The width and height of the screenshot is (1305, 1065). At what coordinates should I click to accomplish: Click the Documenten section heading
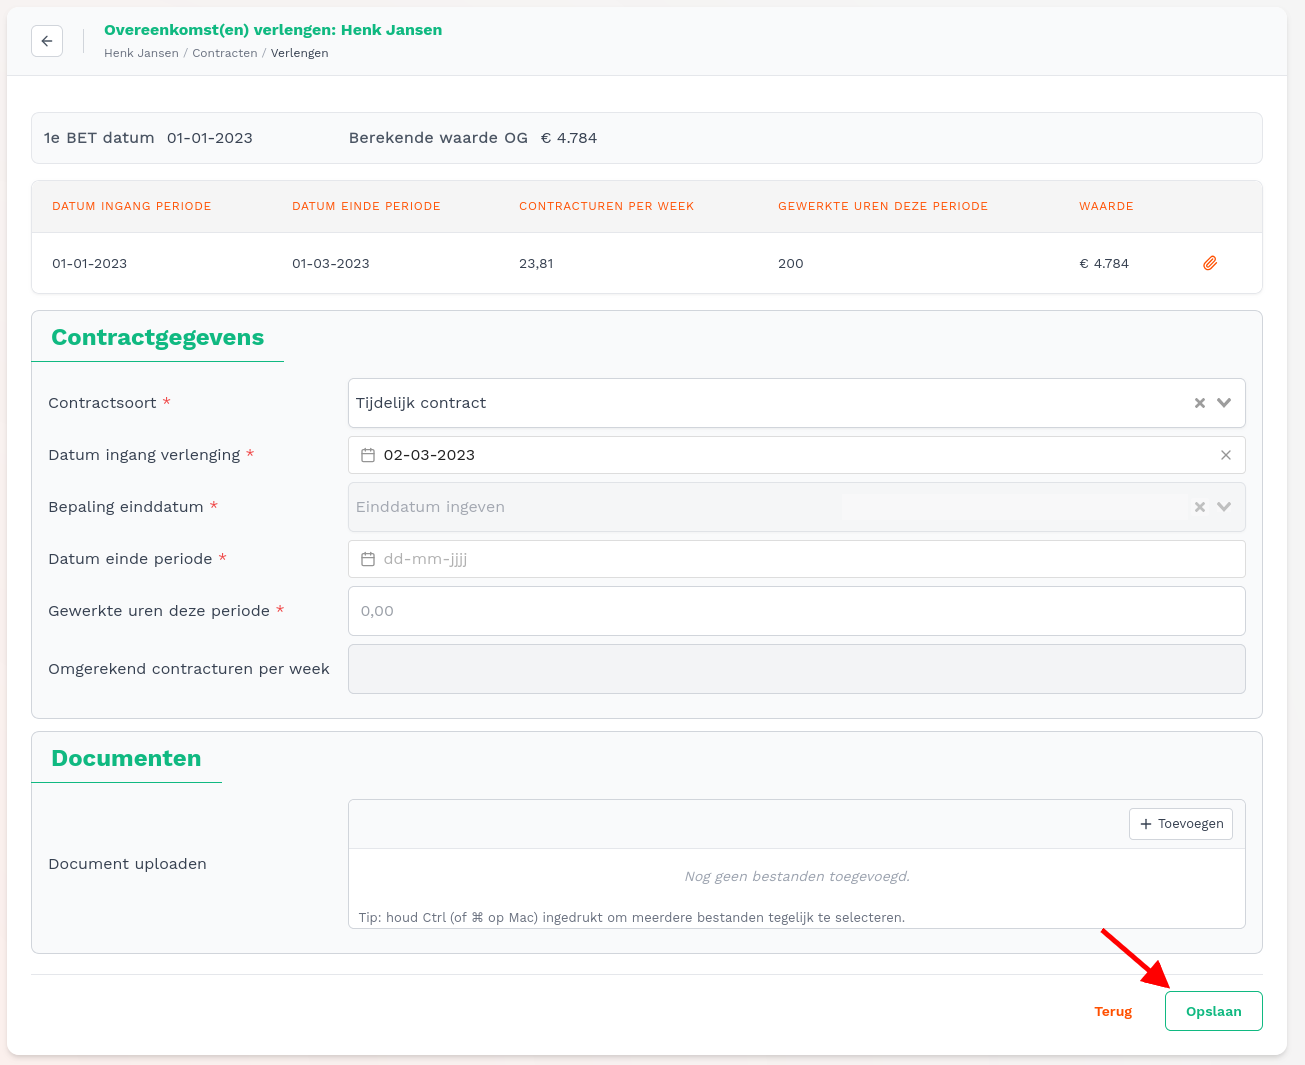[126, 758]
